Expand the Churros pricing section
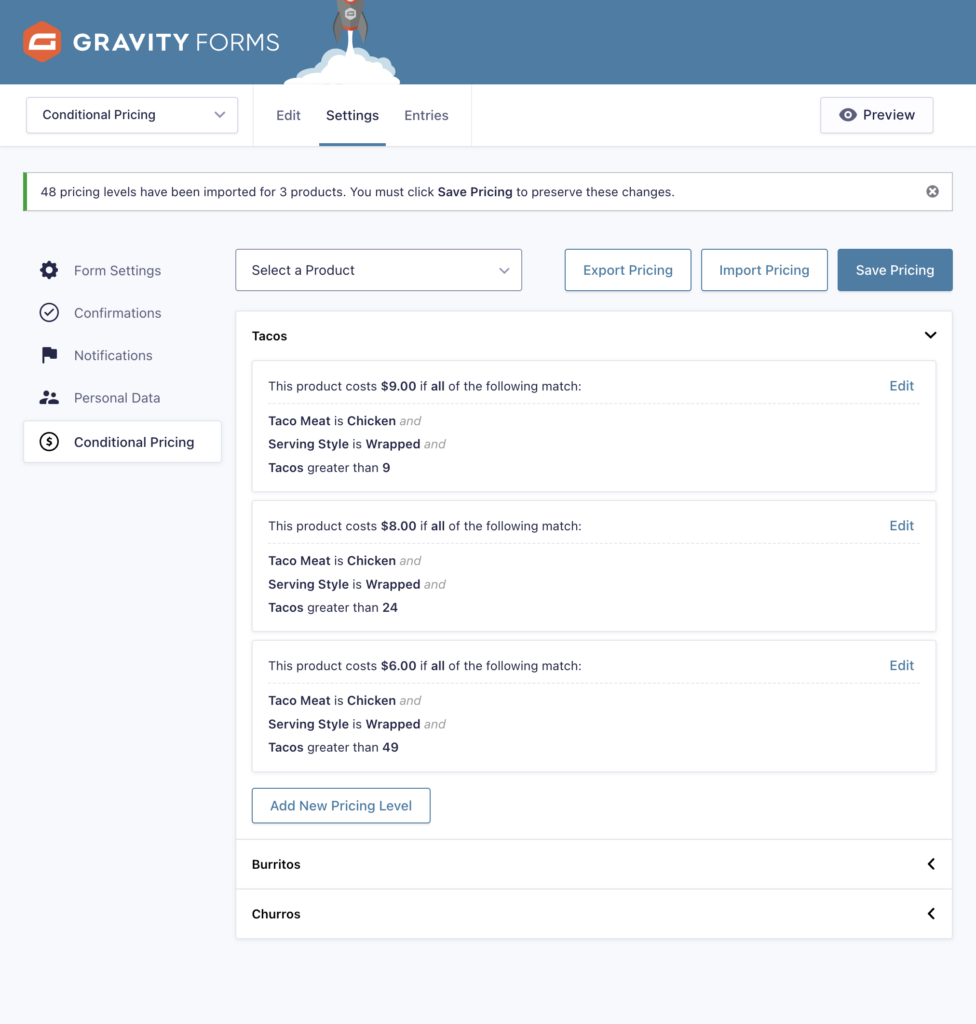Viewport: 976px width, 1024px height. 930,914
